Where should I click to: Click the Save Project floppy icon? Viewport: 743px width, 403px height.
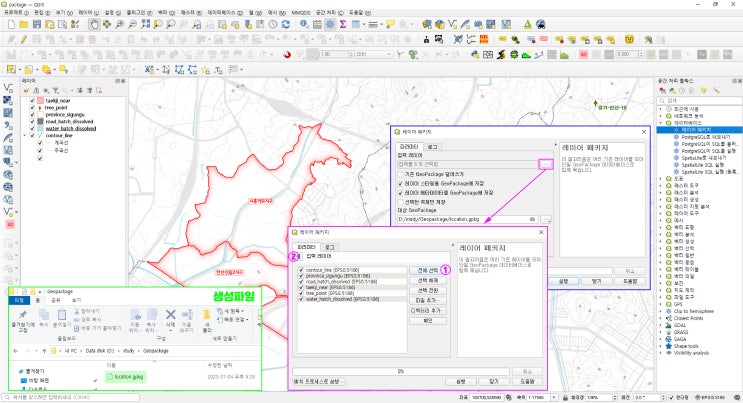click(x=36, y=24)
